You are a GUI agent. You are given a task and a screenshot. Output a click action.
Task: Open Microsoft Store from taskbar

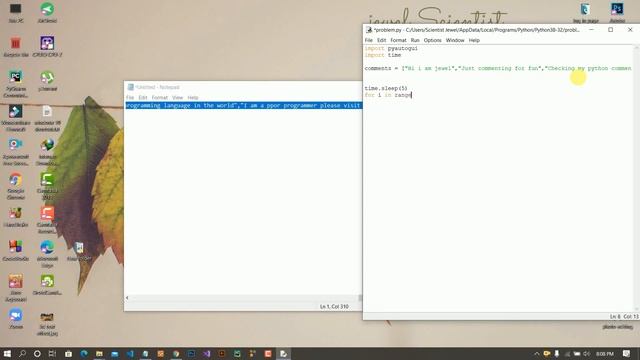(68, 353)
